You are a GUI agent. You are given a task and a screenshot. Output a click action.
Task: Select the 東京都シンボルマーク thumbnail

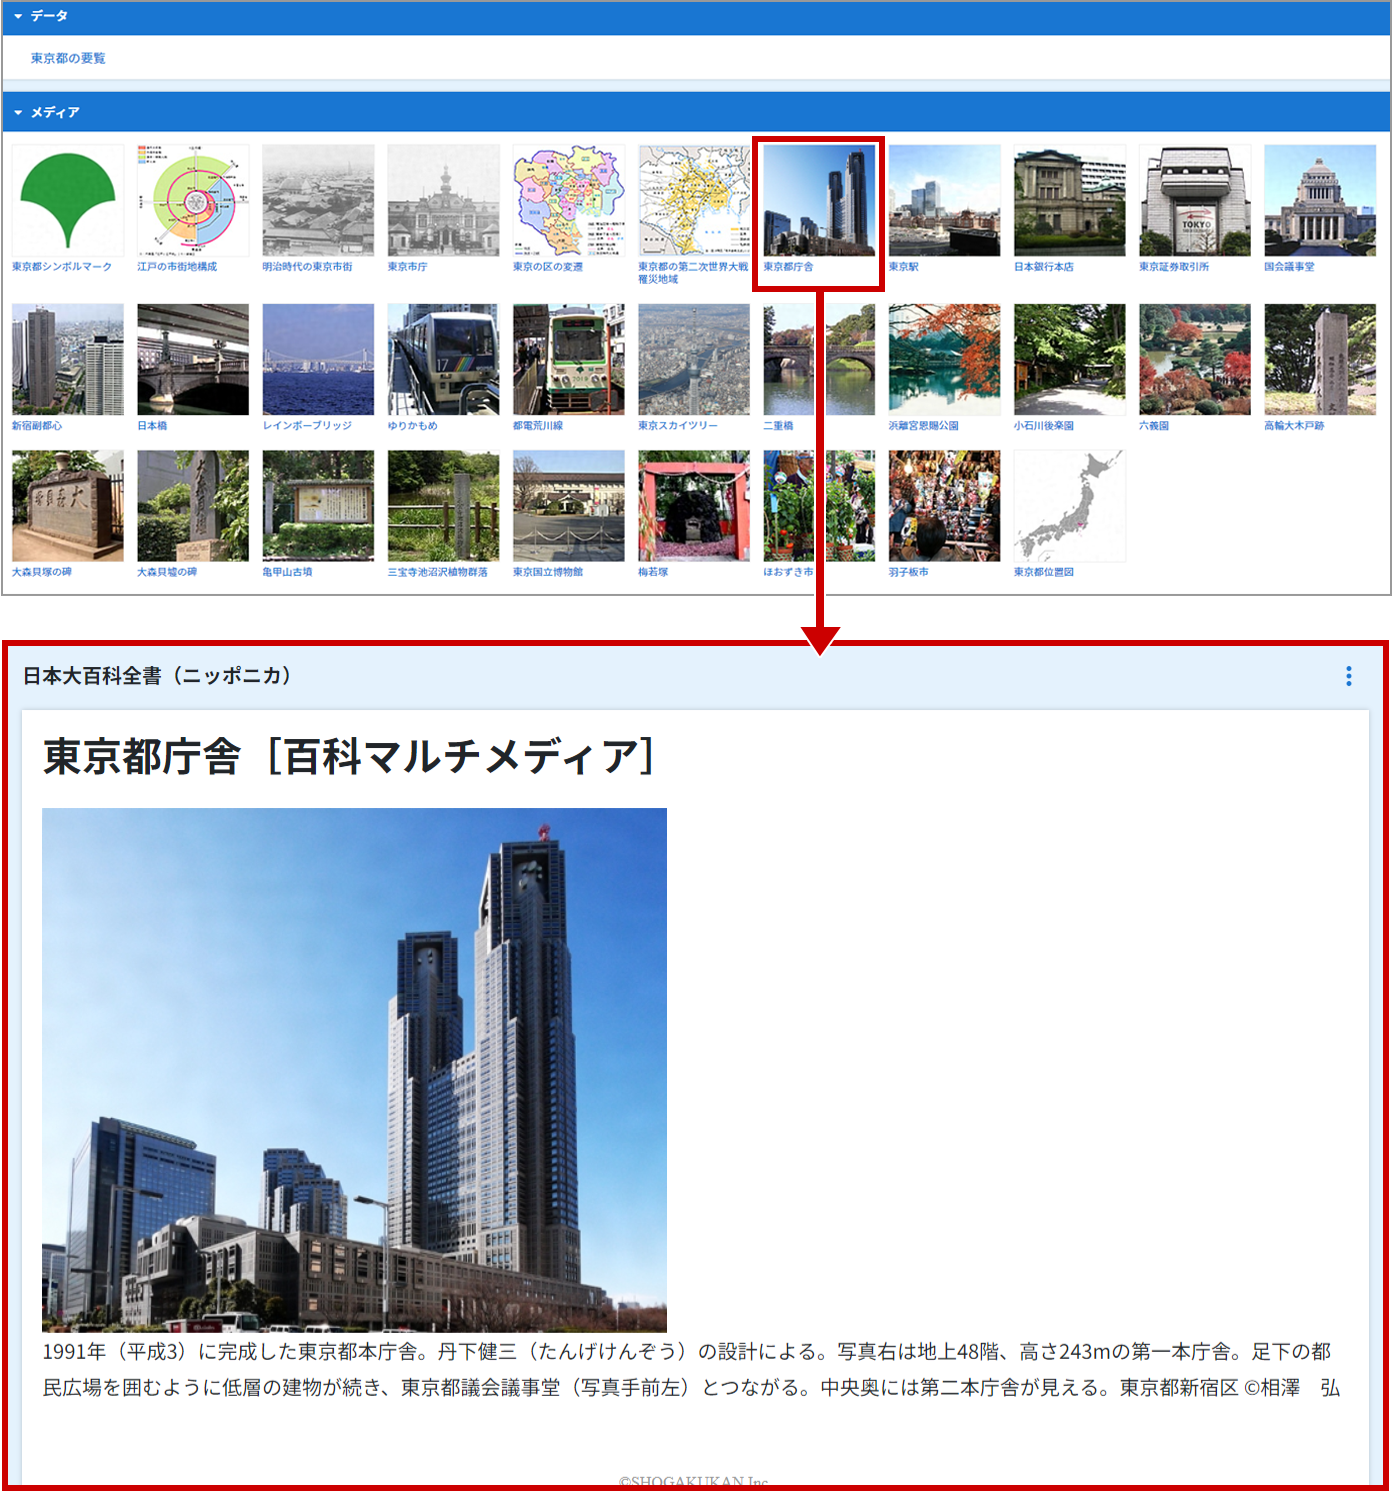click(68, 200)
